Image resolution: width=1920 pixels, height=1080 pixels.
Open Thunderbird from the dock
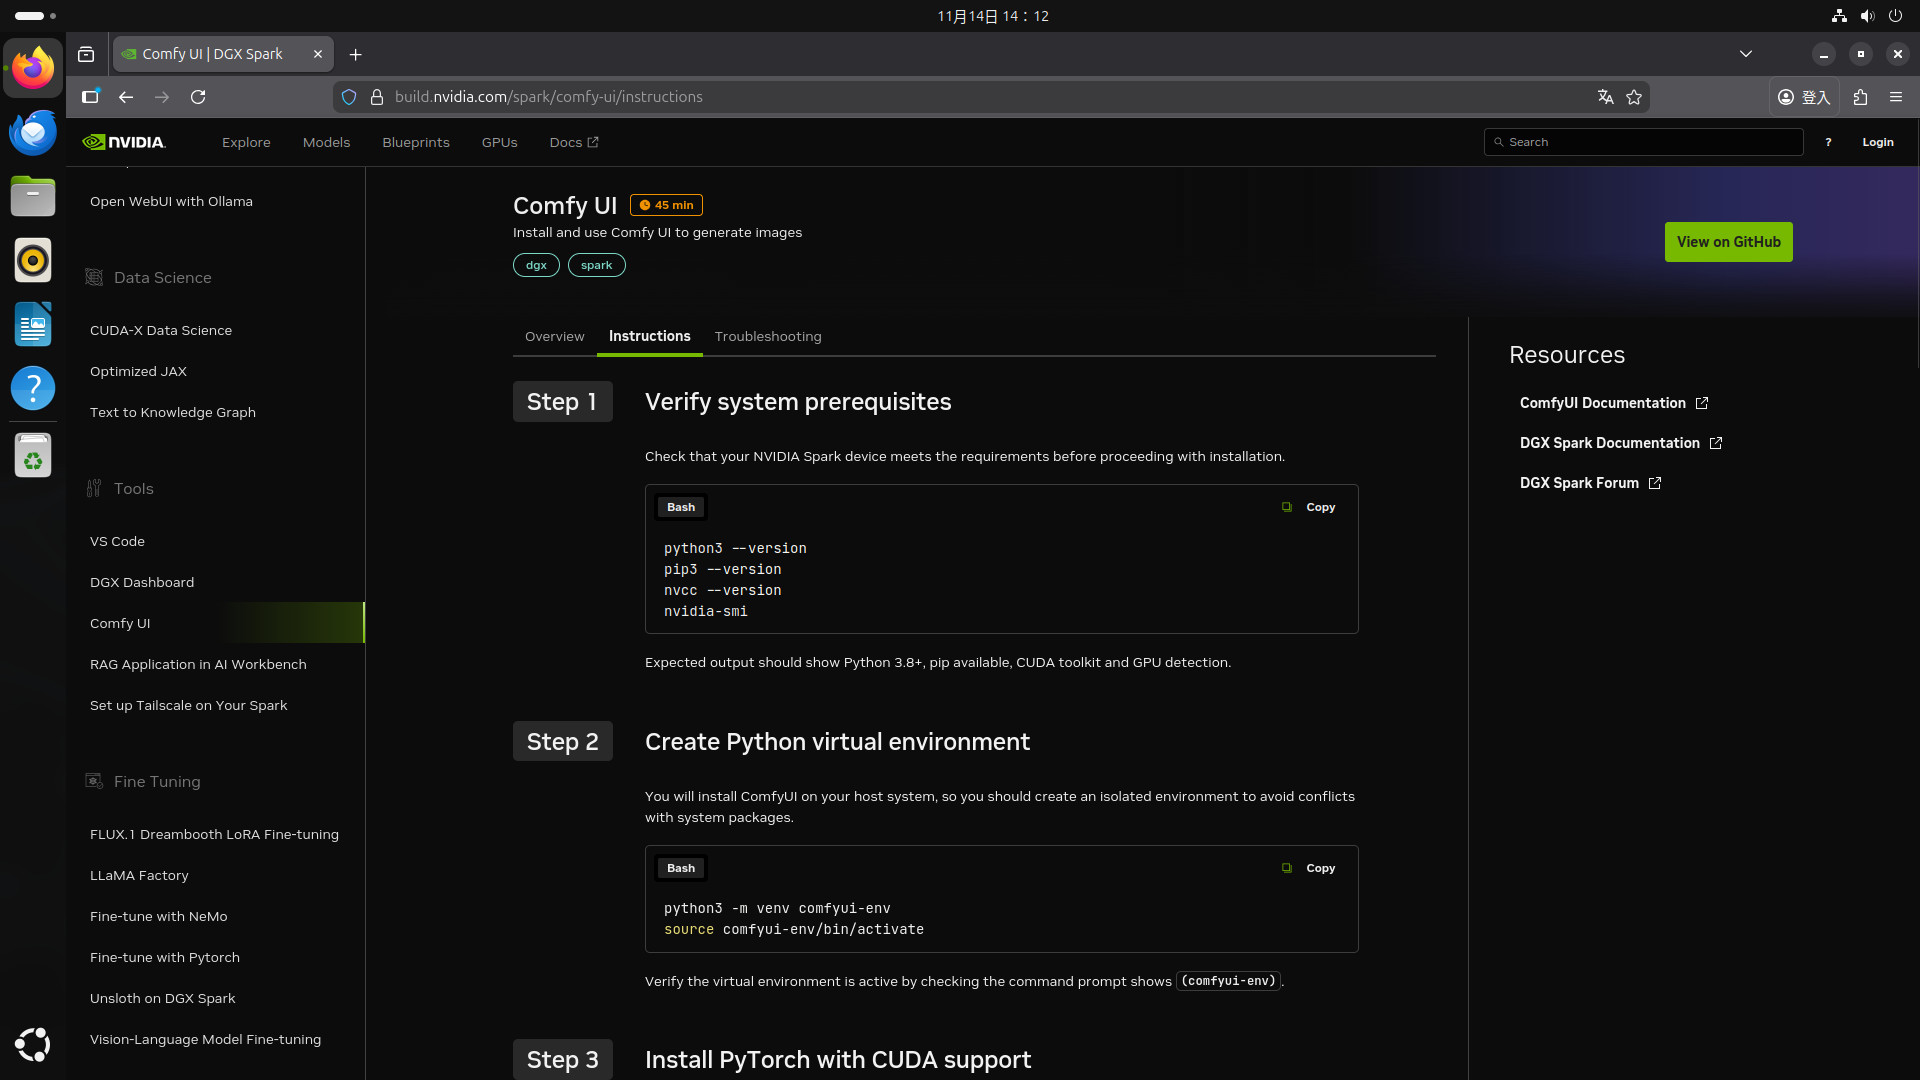(x=33, y=133)
